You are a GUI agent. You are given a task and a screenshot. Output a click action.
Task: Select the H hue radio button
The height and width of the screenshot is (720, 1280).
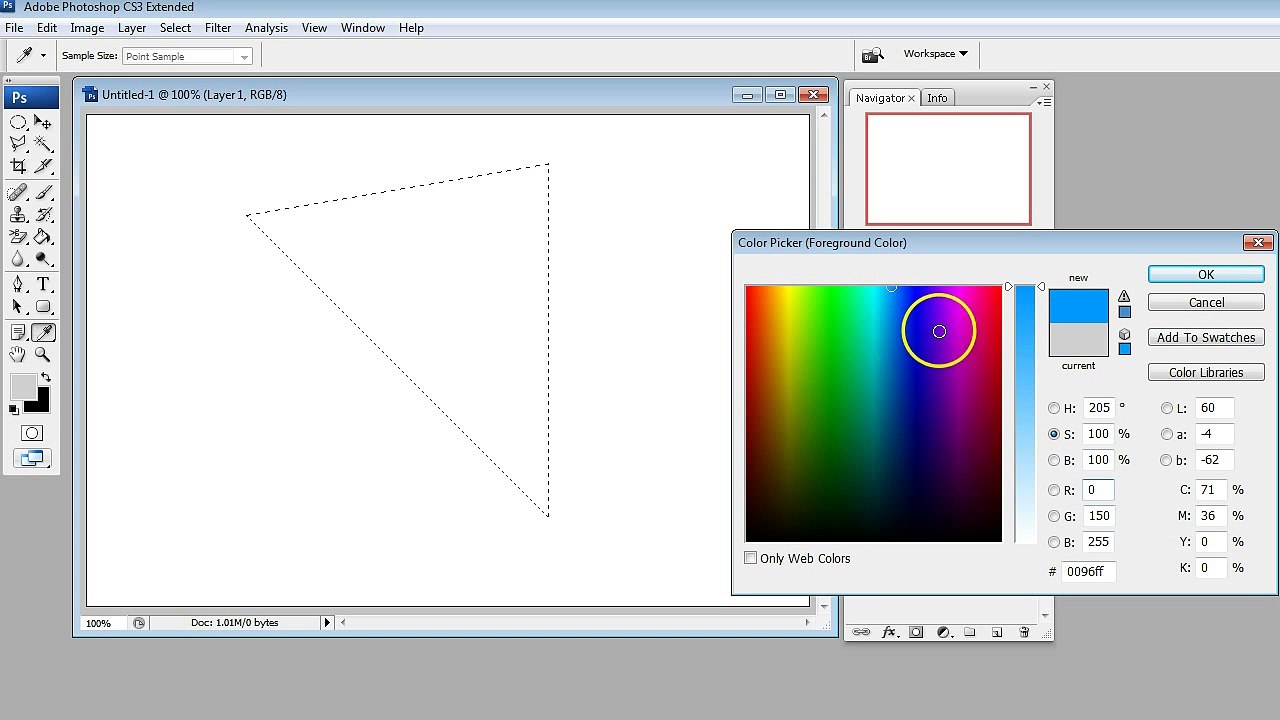pyautogui.click(x=1054, y=408)
